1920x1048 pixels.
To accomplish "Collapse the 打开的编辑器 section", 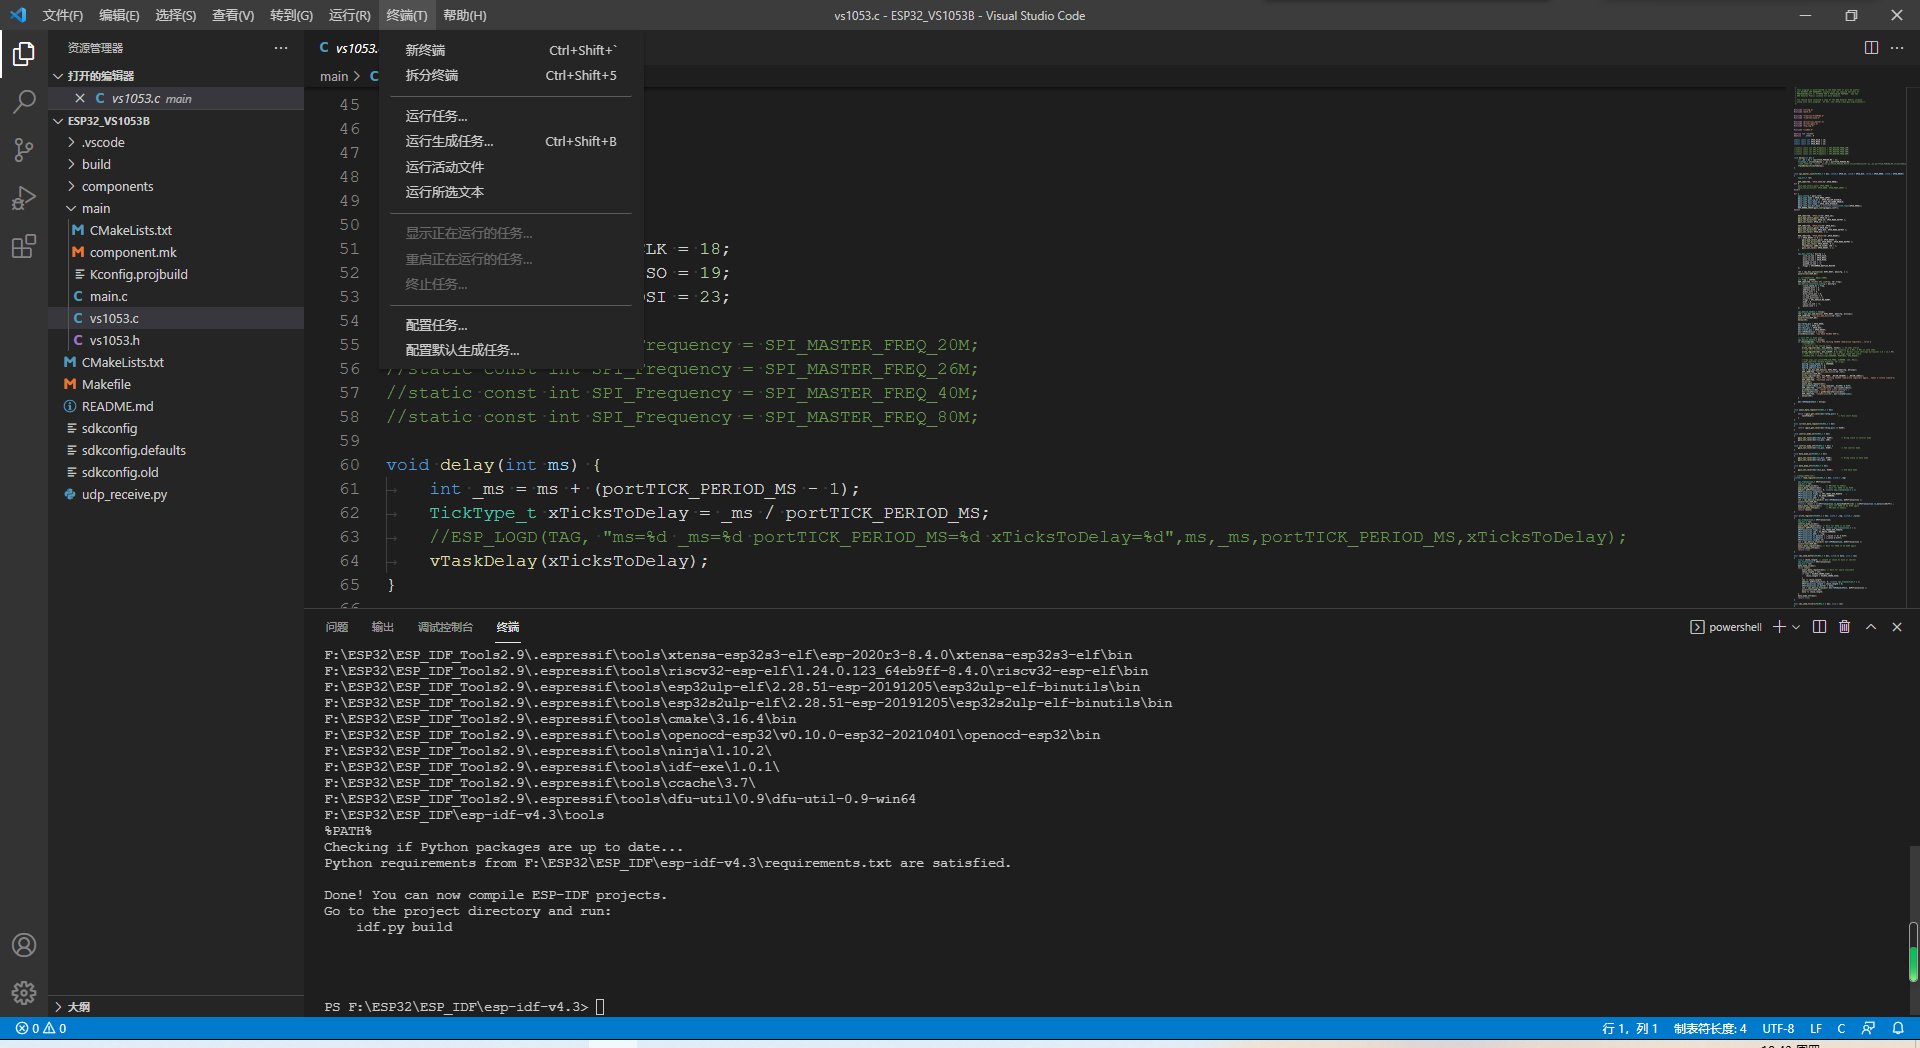I will (176, 76).
